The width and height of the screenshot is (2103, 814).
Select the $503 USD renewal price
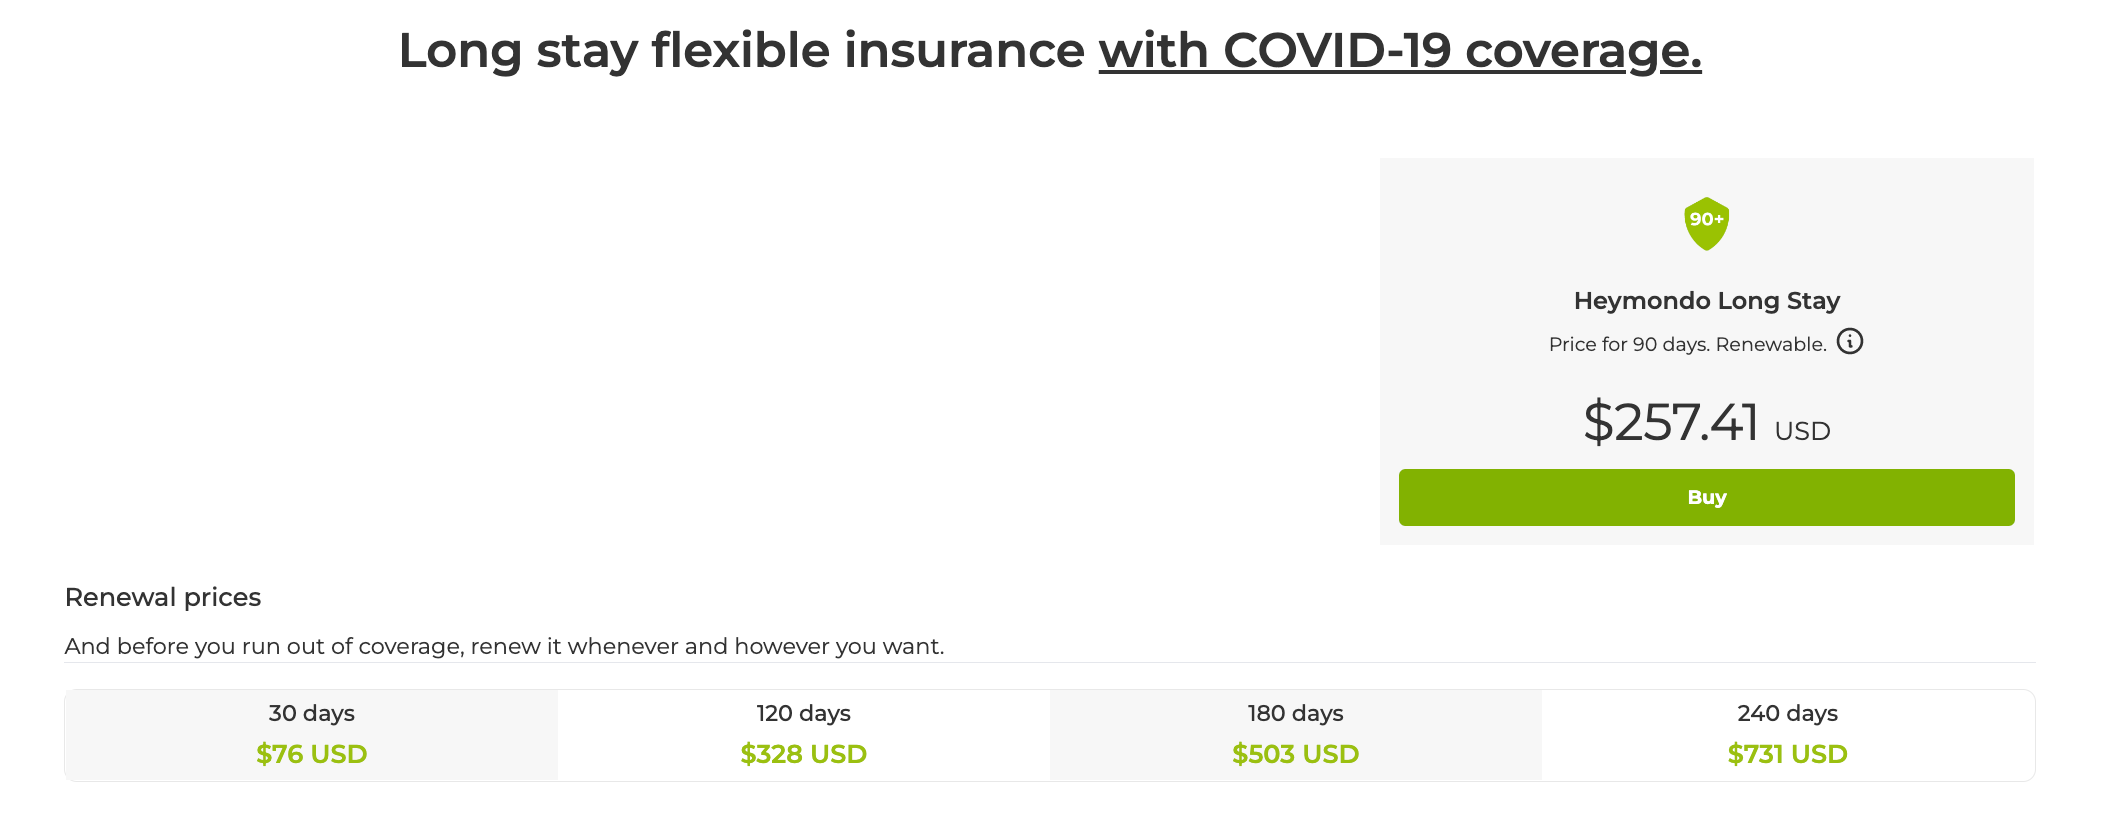coord(1295,755)
